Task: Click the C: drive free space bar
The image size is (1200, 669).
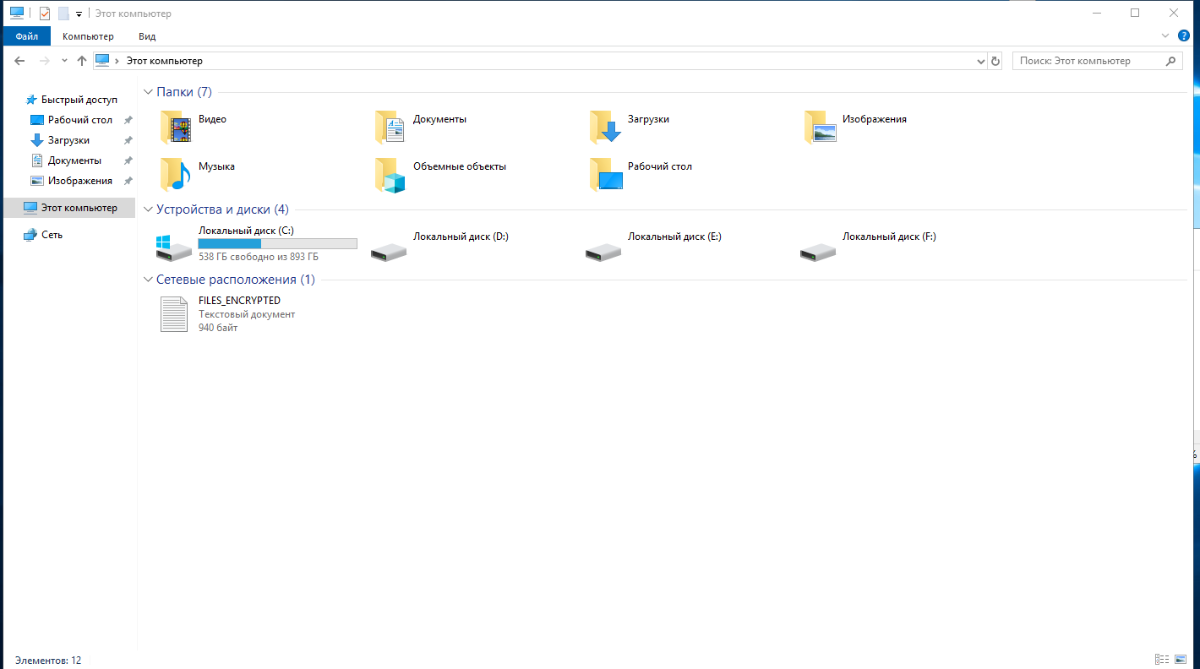Action: (277, 243)
